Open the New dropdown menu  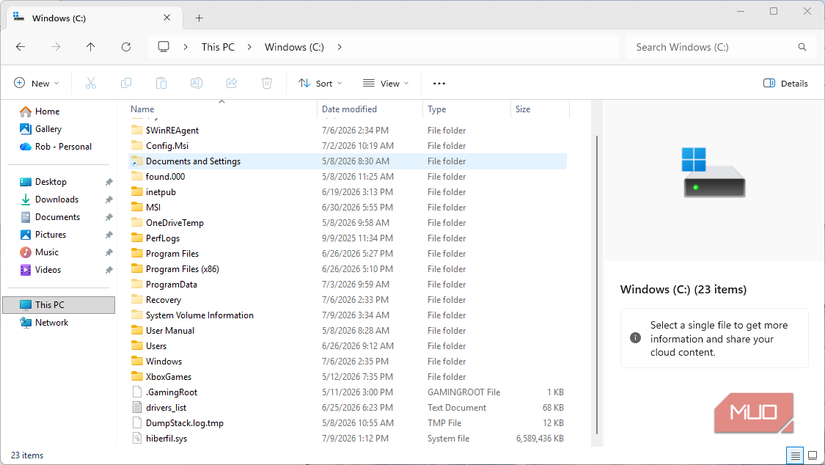[36, 83]
